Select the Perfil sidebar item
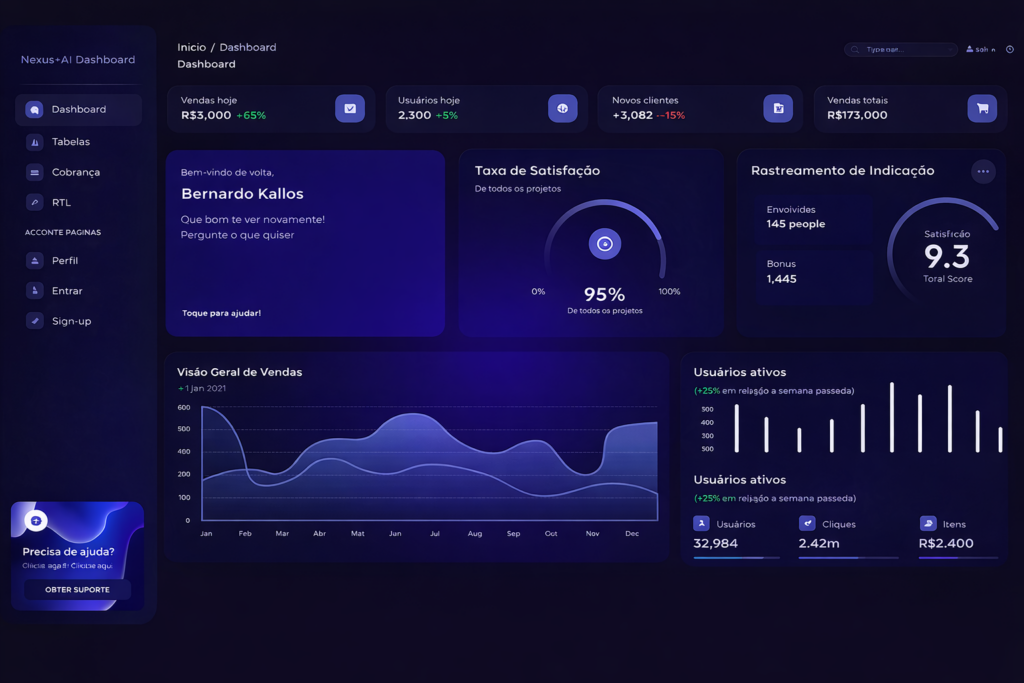Screen dimensions: 1024x683 click(x=64, y=260)
